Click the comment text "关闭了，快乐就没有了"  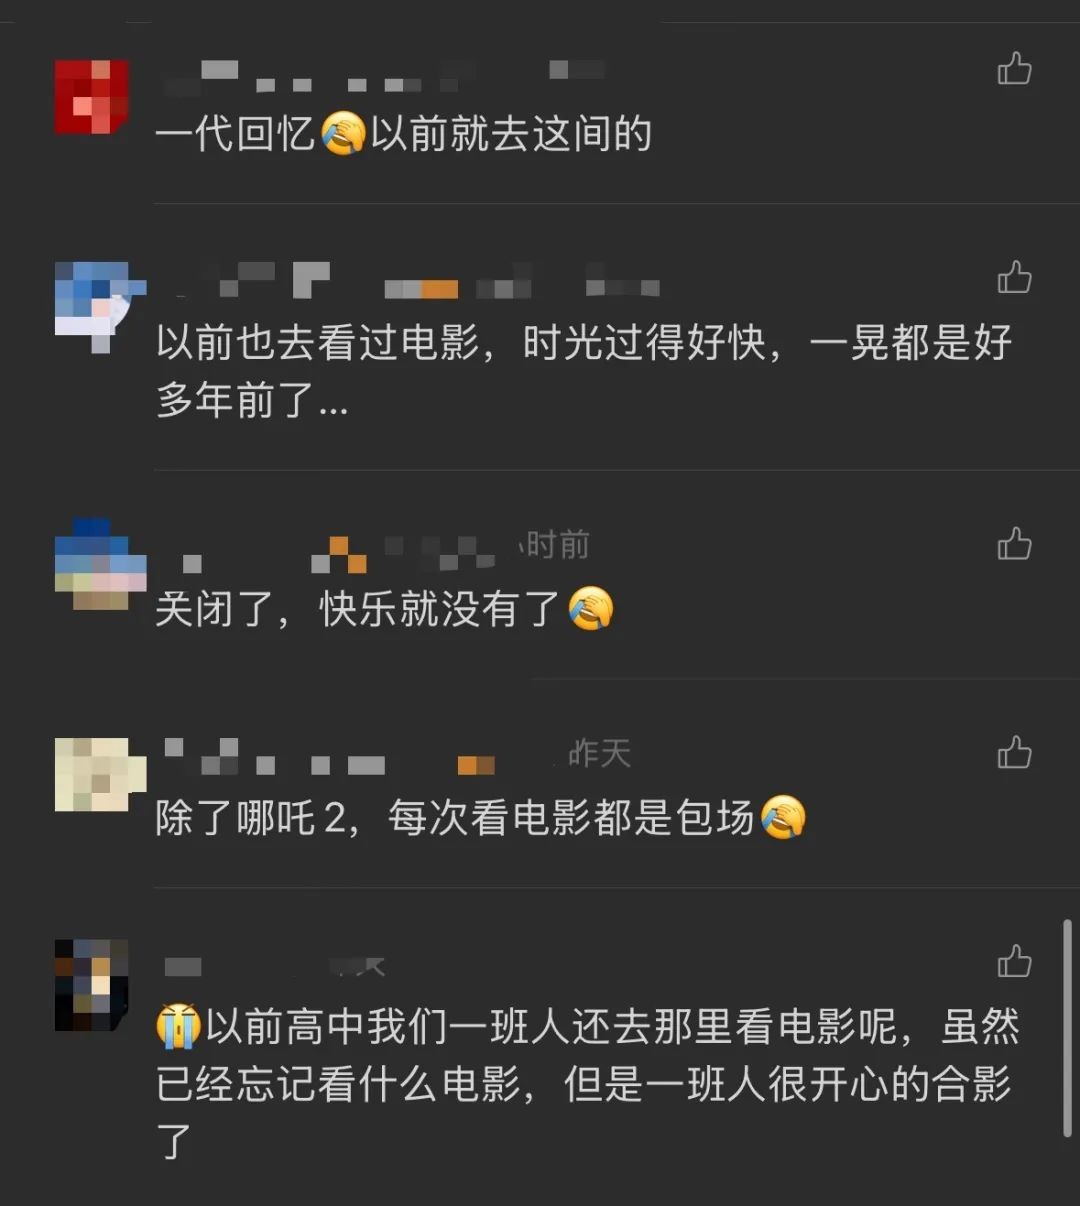[385, 608]
